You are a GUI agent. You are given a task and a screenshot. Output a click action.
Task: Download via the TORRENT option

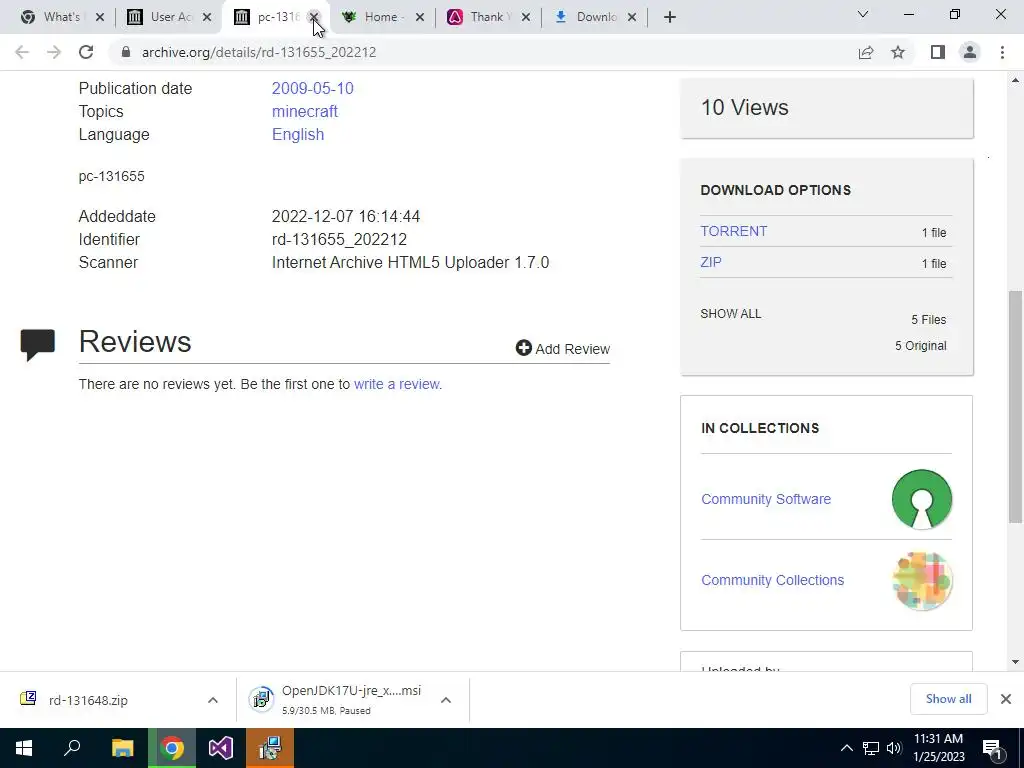733,231
